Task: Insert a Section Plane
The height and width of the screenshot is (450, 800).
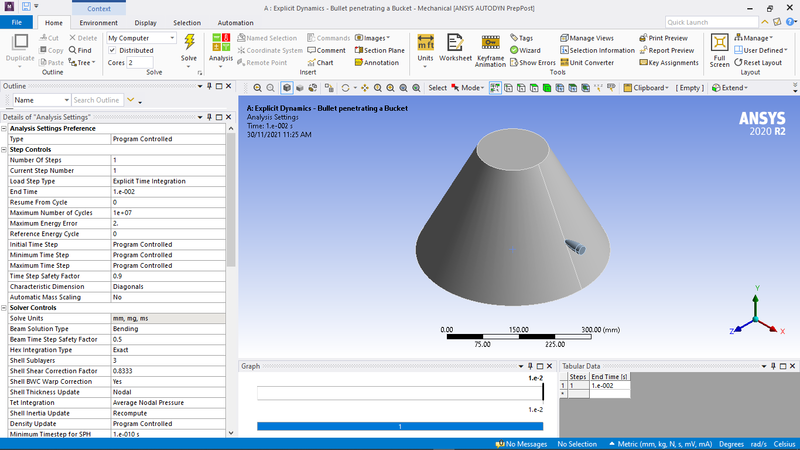Action: pos(380,50)
